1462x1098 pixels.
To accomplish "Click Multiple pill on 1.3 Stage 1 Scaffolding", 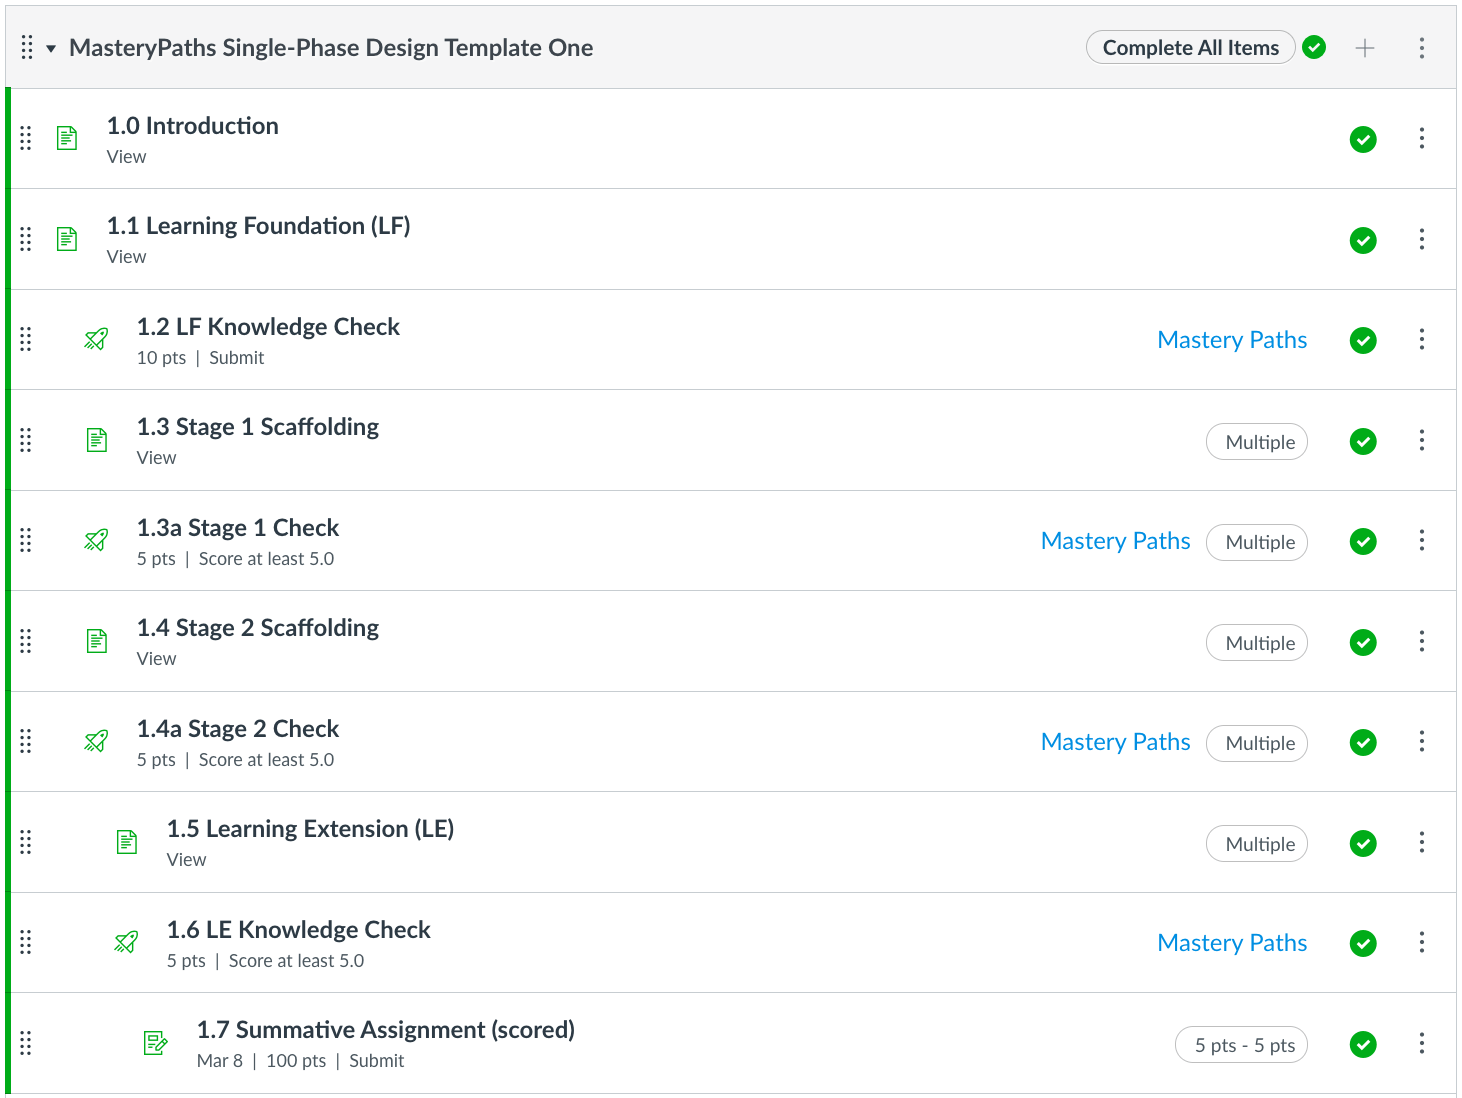I will click(x=1257, y=442).
